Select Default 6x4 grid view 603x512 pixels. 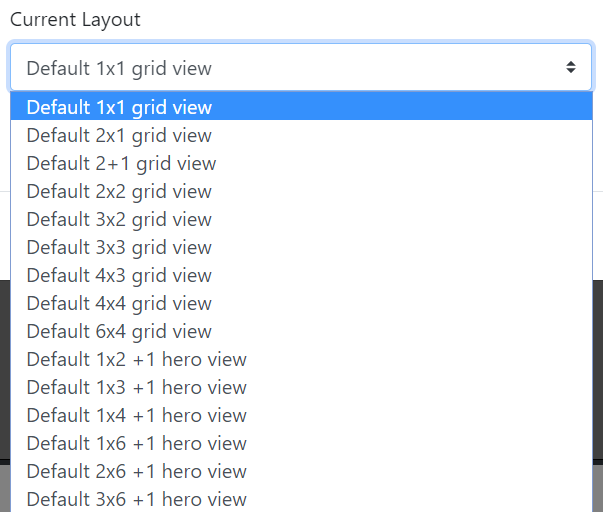pyautogui.click(x=120, y=331)
